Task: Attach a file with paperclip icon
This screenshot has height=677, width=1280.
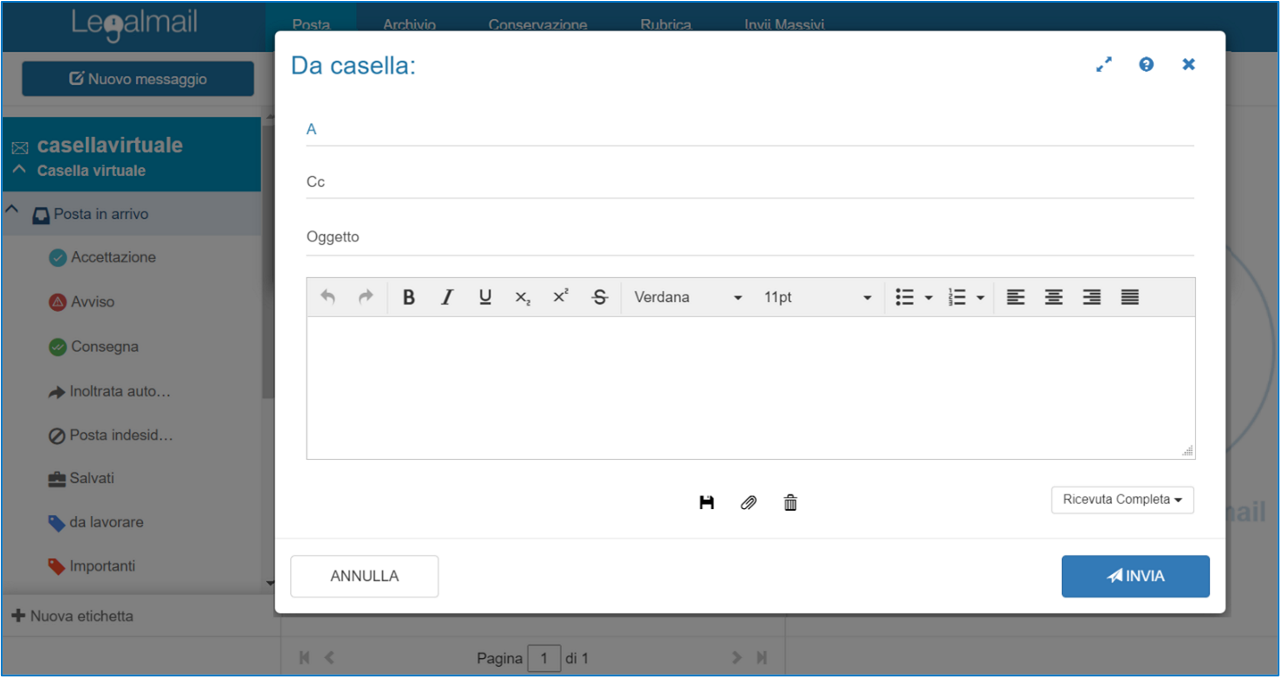Action: (x=748, y=503)
